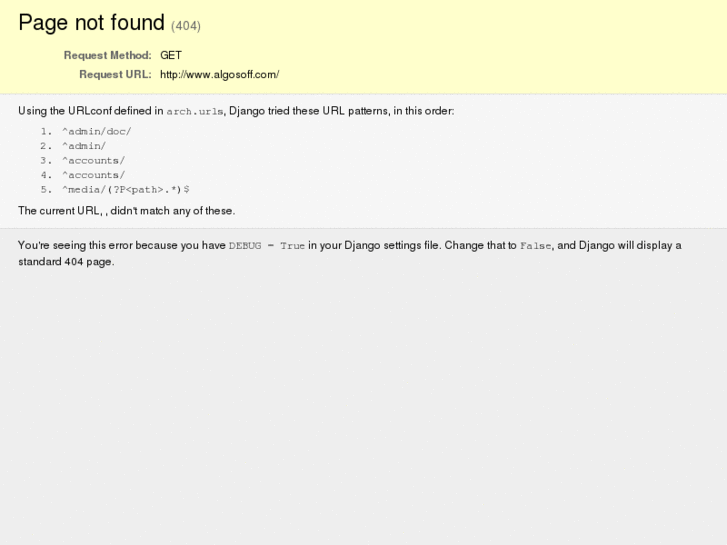Click the "Request URL:" label
The image size is (727, 545).
[x=115, y=74]
